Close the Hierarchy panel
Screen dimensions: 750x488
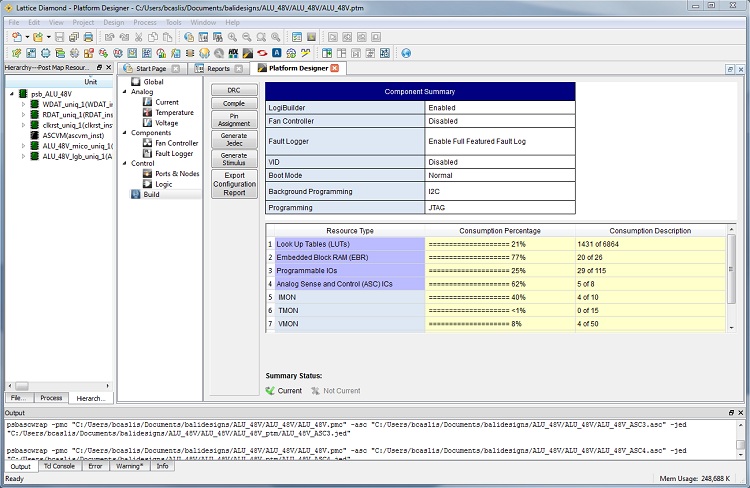[x=110, y=67]
